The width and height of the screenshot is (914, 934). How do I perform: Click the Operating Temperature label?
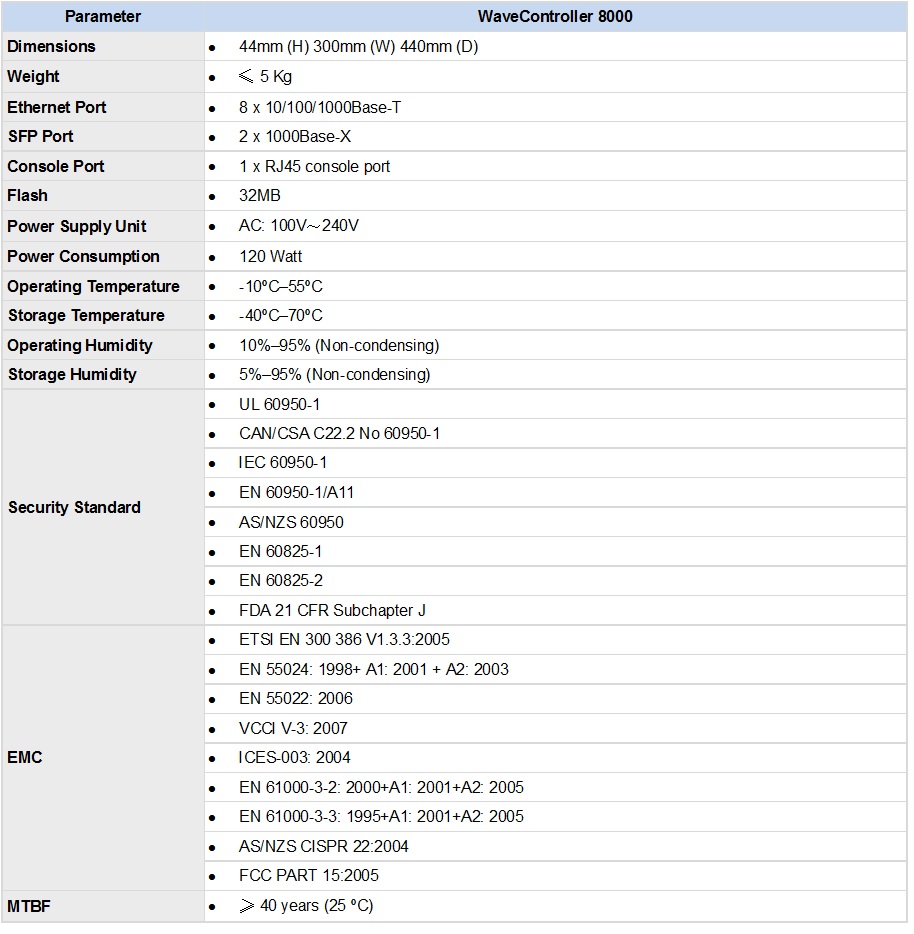click(94, 286)
